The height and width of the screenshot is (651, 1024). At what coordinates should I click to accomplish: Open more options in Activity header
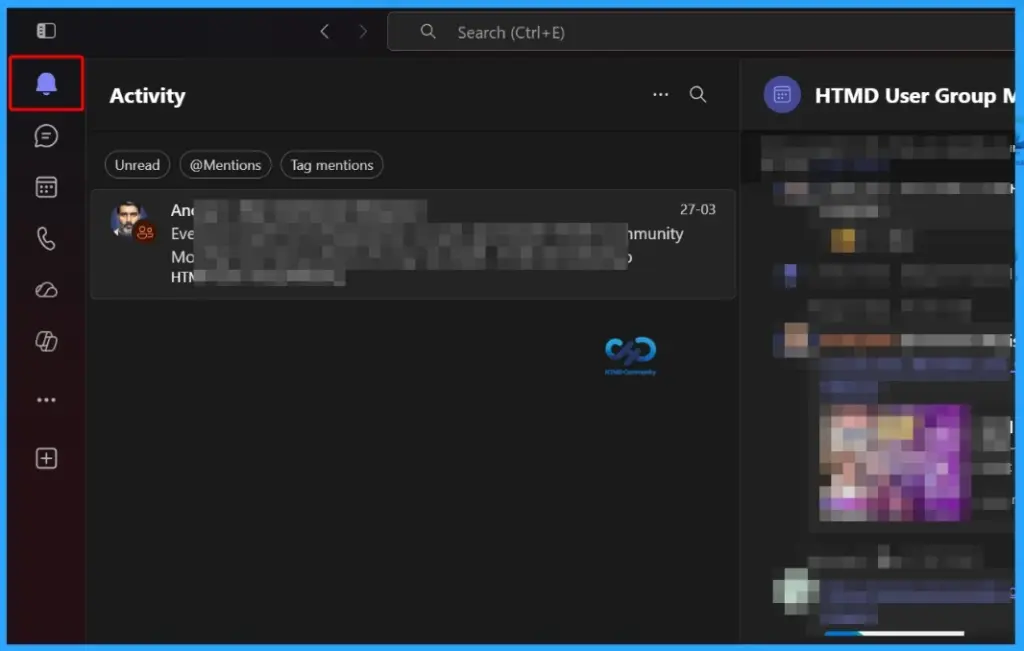pyautogui.click(x=659, y=94)
